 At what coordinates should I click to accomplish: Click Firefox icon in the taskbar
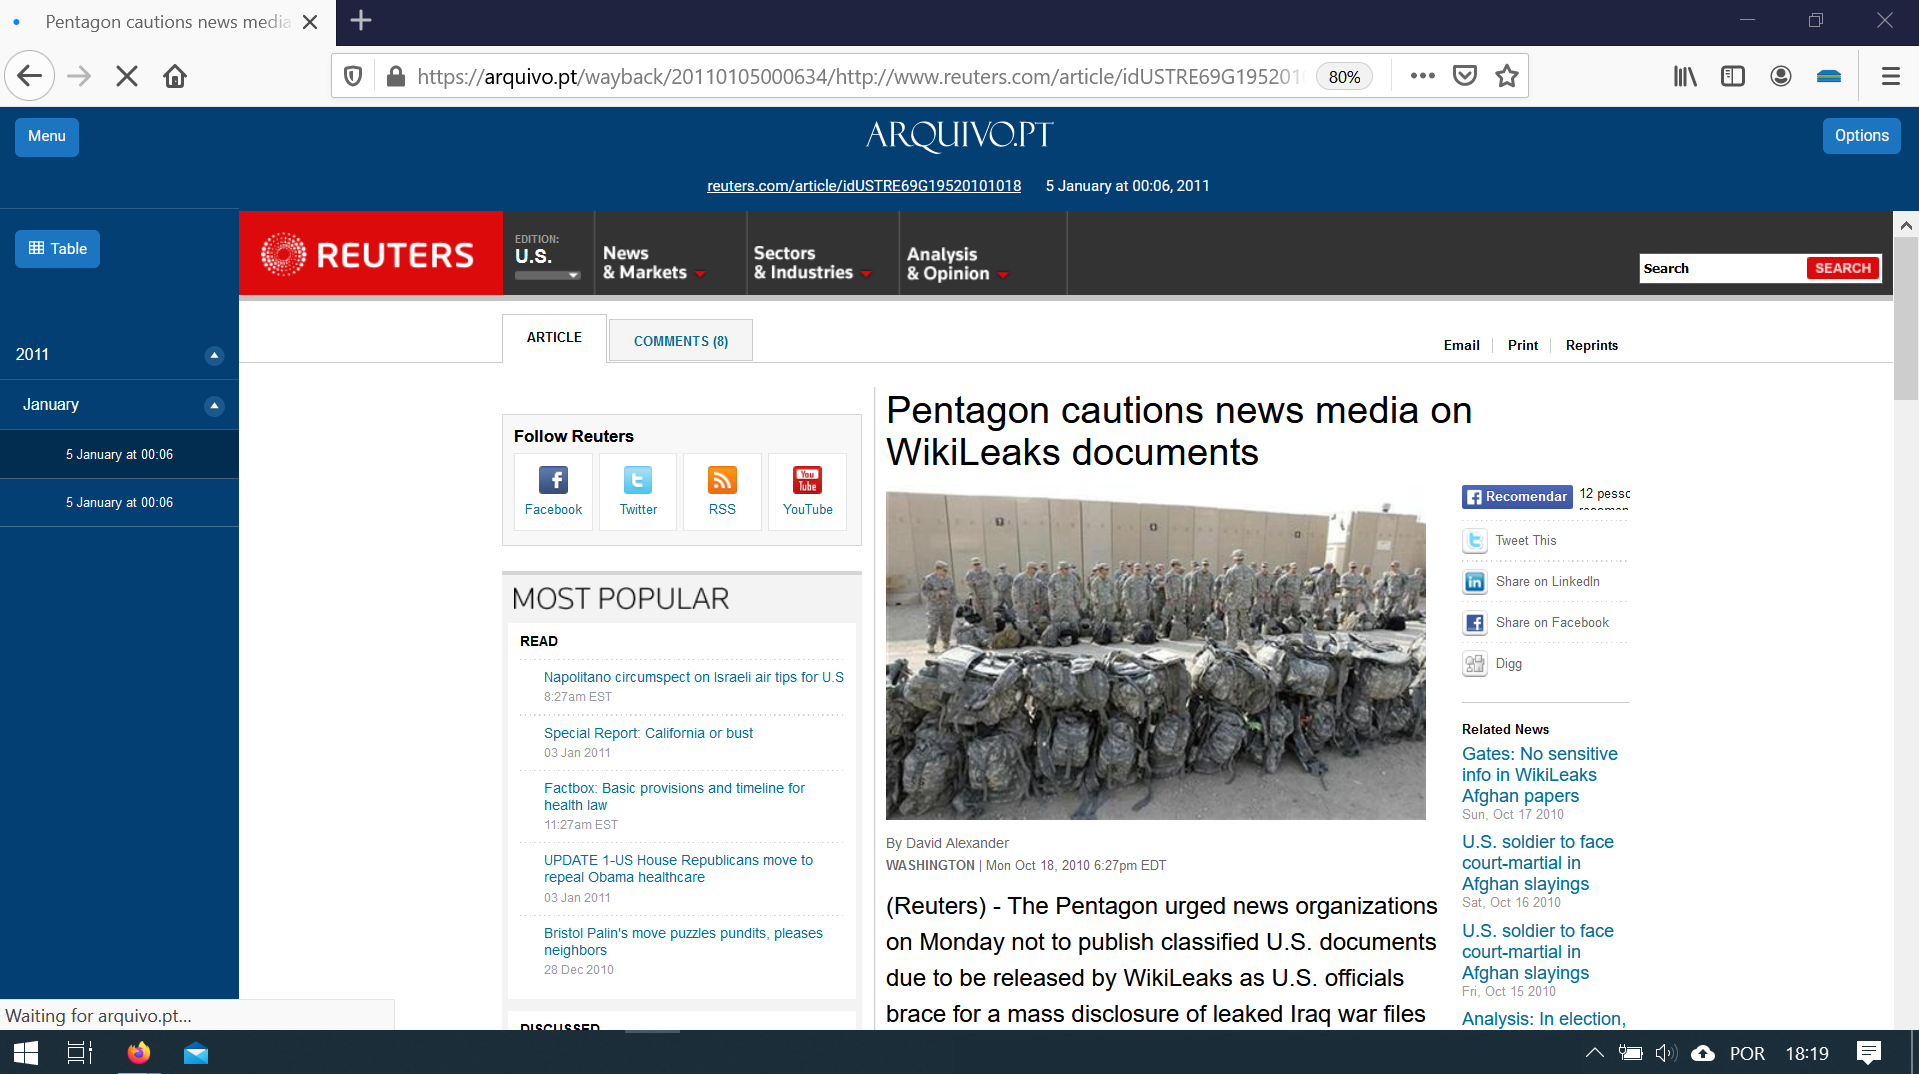coord(139,1053)
